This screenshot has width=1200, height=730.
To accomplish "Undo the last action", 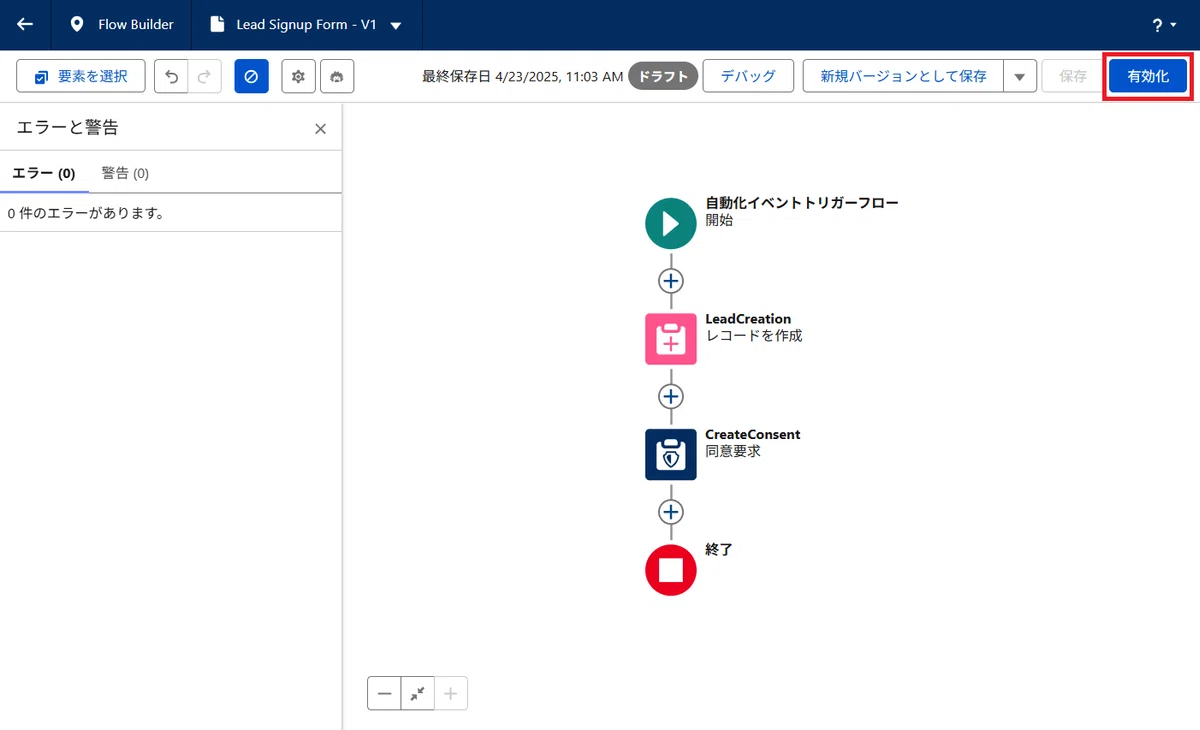I will tap(171, 76).
